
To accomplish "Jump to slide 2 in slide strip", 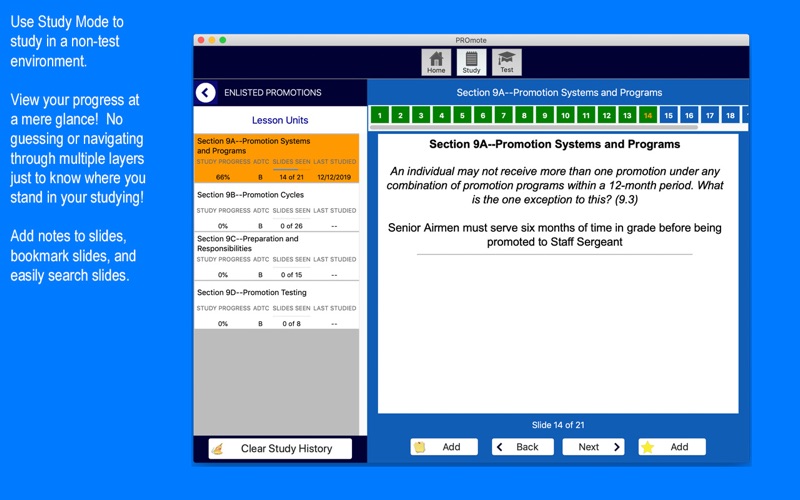I will click(x=401, y=115).
